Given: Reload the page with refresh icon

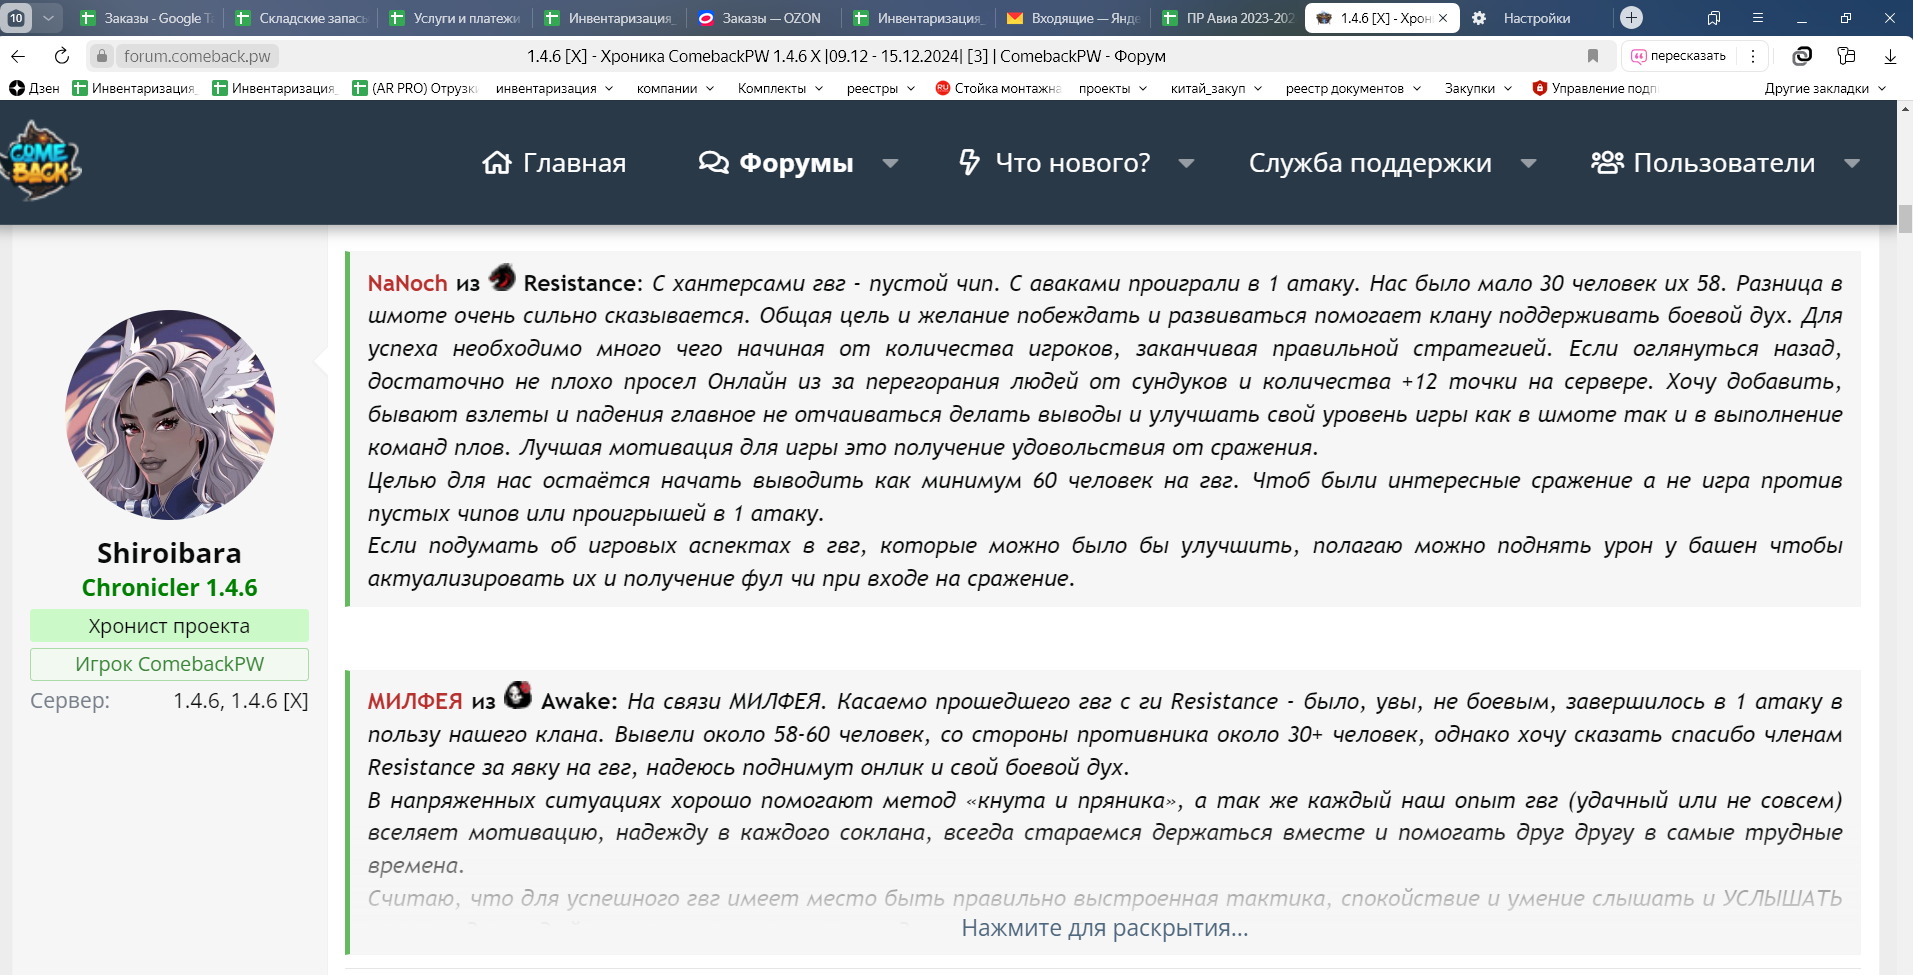Looking at the screenshot, I should coord(62,56).
